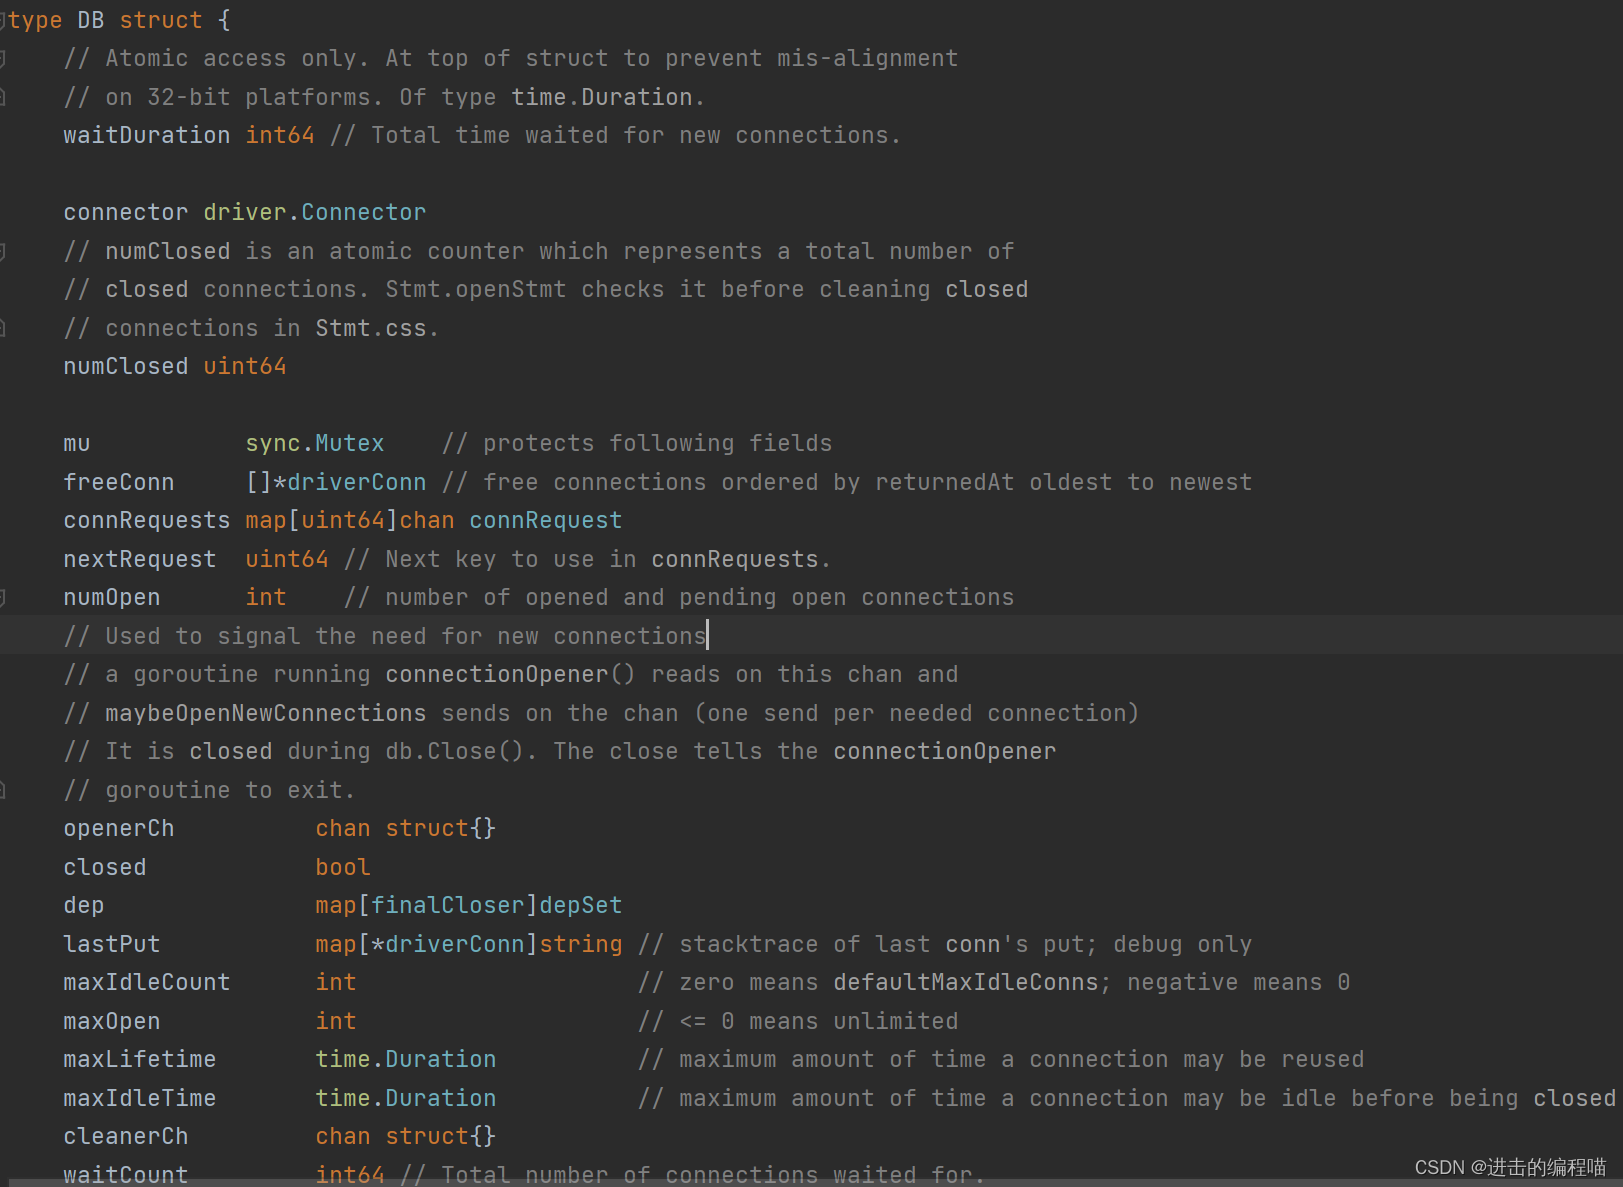Click the 'int64' type after waitDuration
Image resolution: width=1623 pixels, height=1187 pixels.
click(x=280, y=135)
